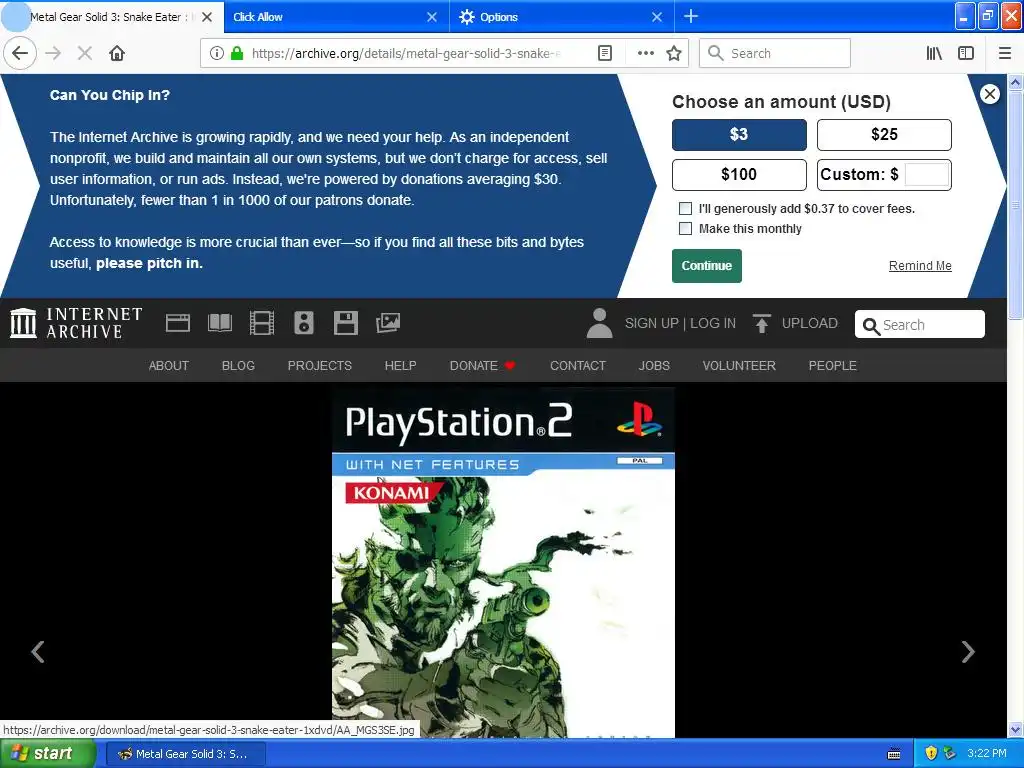Click the custom donation amount field
Screen dimensions: 1024x768
(927, 174)
